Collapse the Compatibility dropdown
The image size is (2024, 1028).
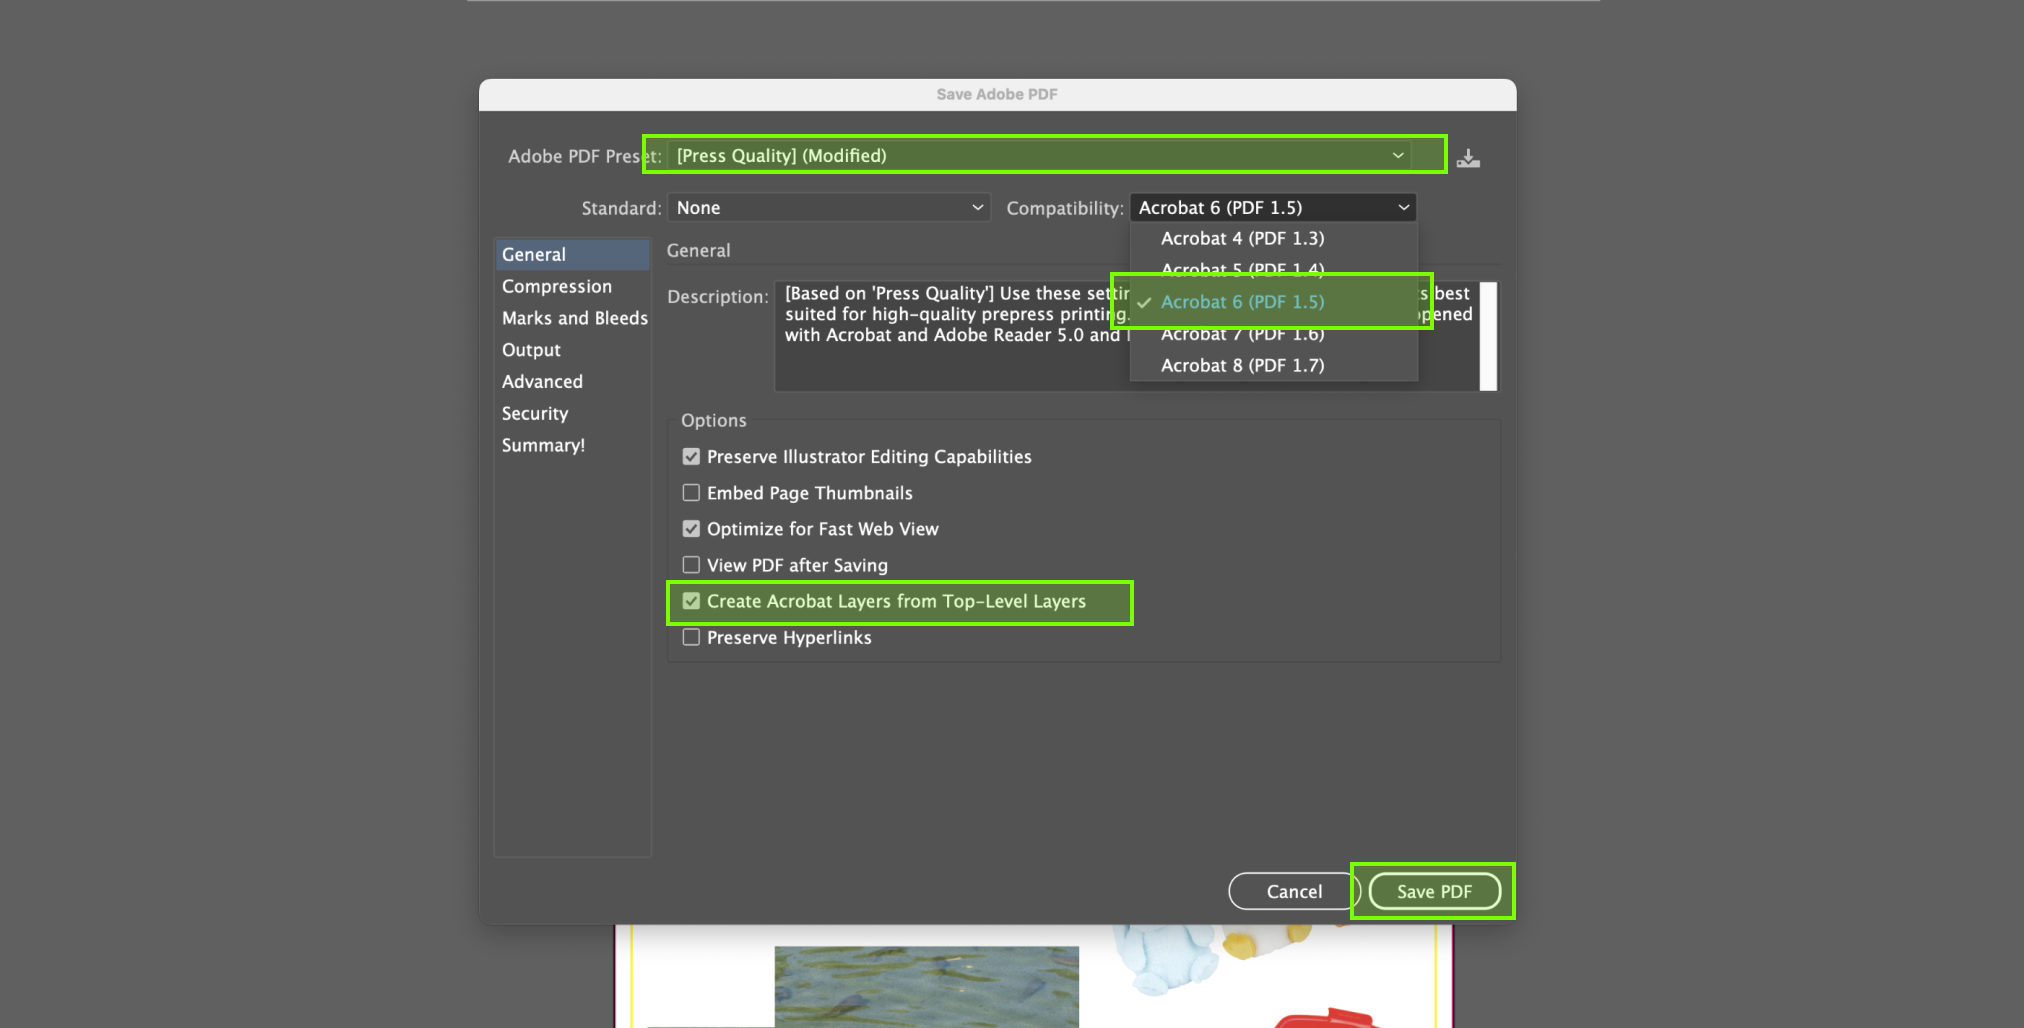tap(1272, 208)
